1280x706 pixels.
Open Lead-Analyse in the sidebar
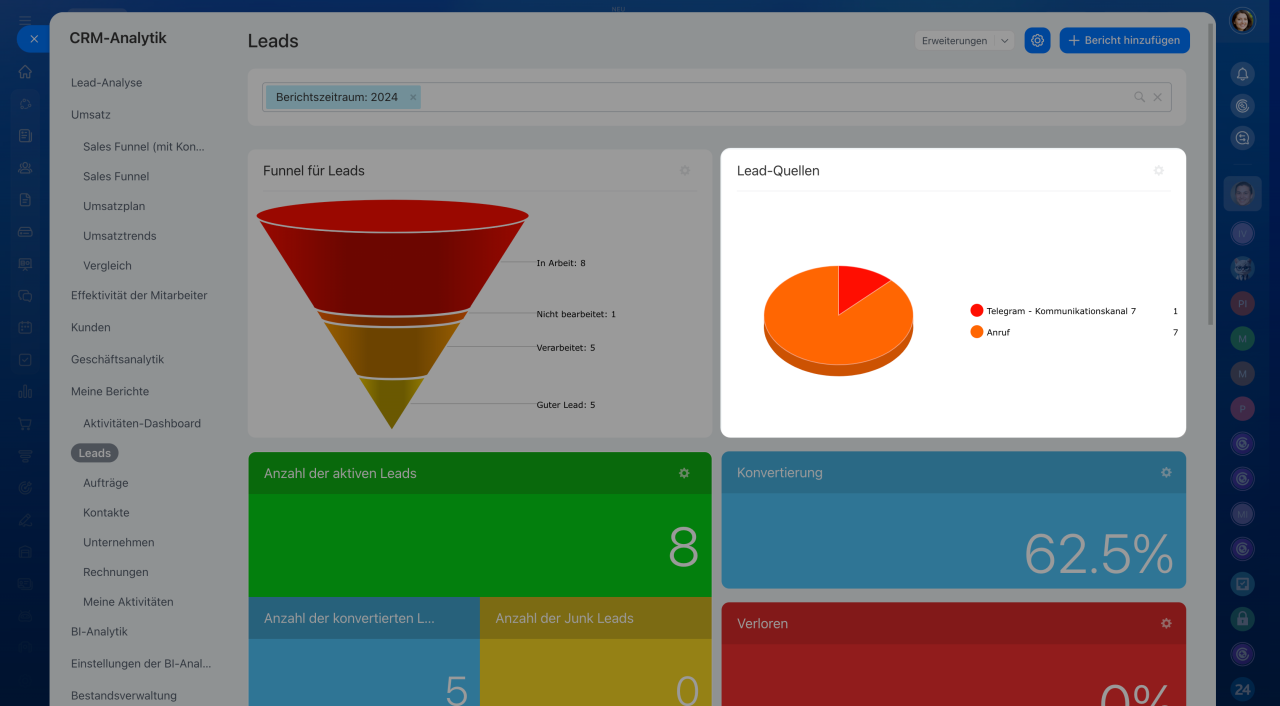click(x=107, y=83)
